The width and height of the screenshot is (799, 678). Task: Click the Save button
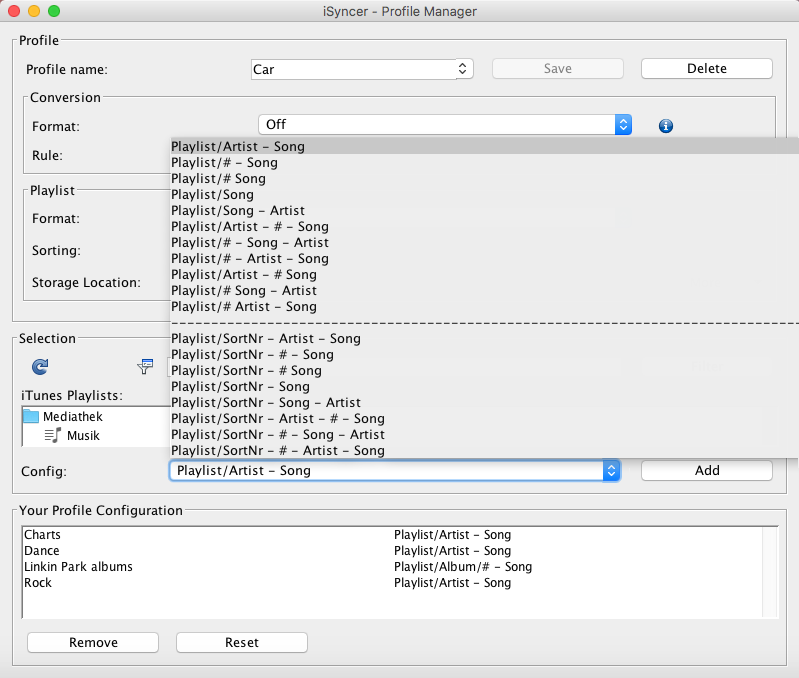557,68
